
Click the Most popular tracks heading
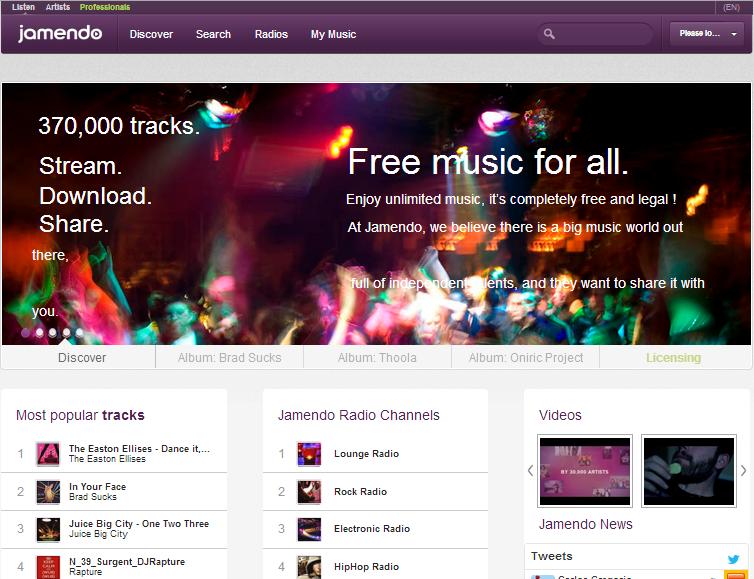[80, 415]
